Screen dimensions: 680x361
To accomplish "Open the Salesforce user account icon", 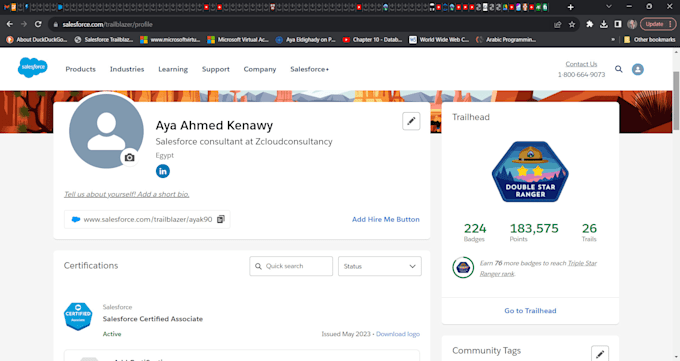I will click(638, 69).
